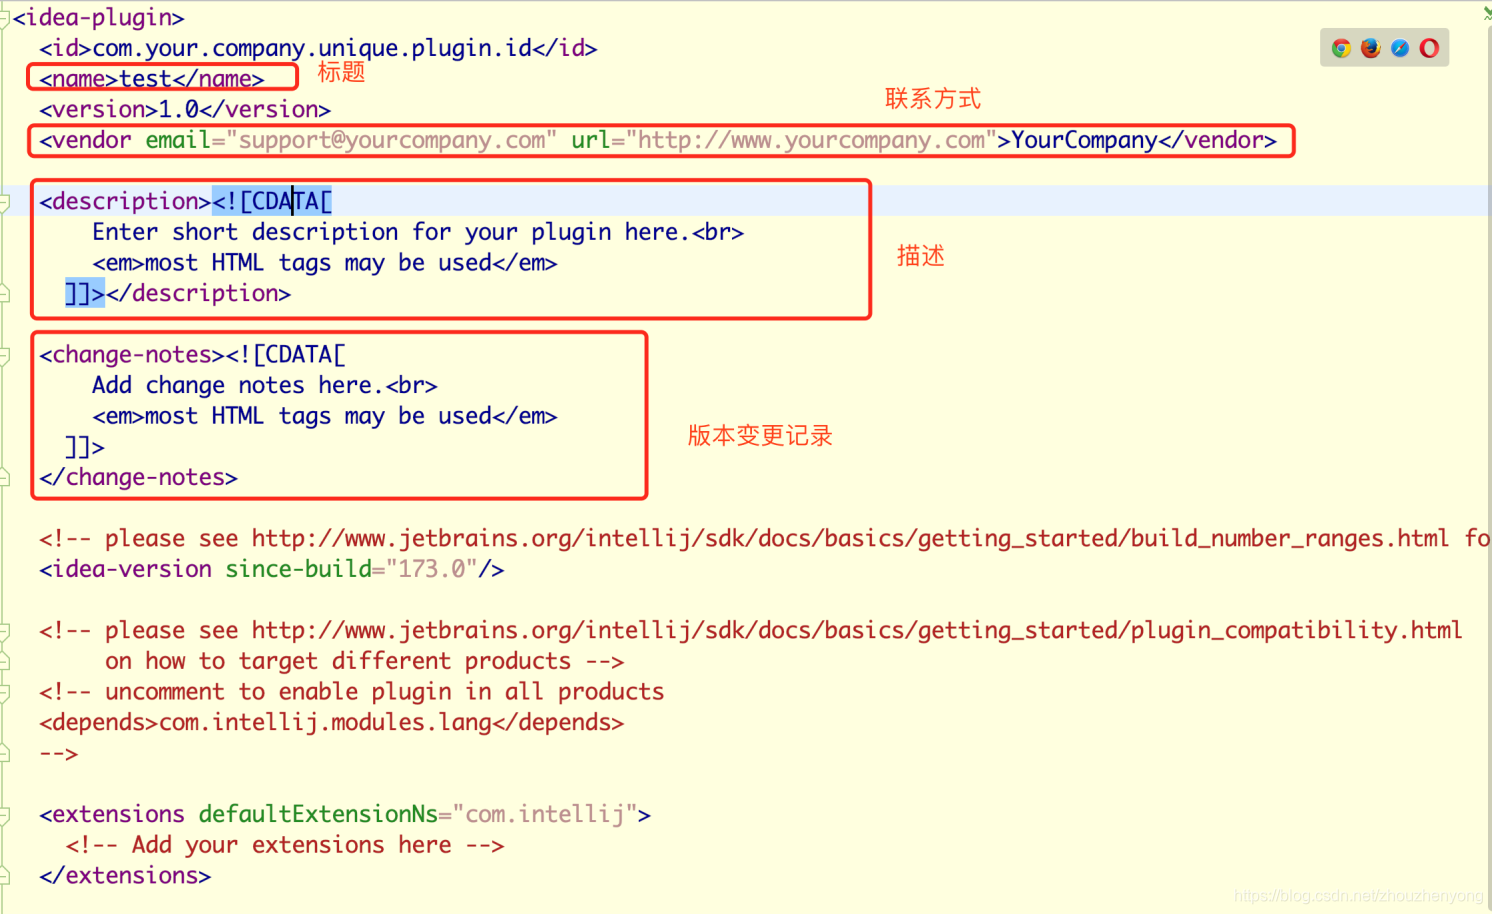Click the closing </change-notes> tag

coord(139,478)
